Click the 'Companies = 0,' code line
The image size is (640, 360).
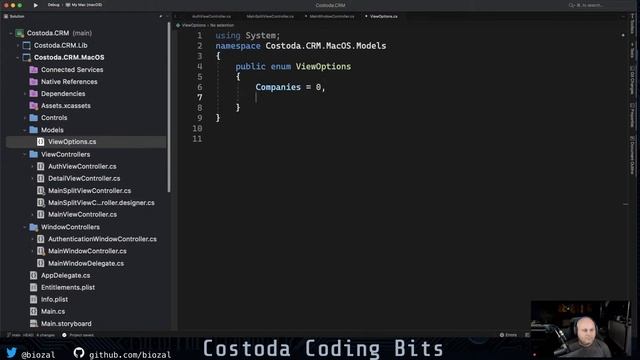point(290,87)
